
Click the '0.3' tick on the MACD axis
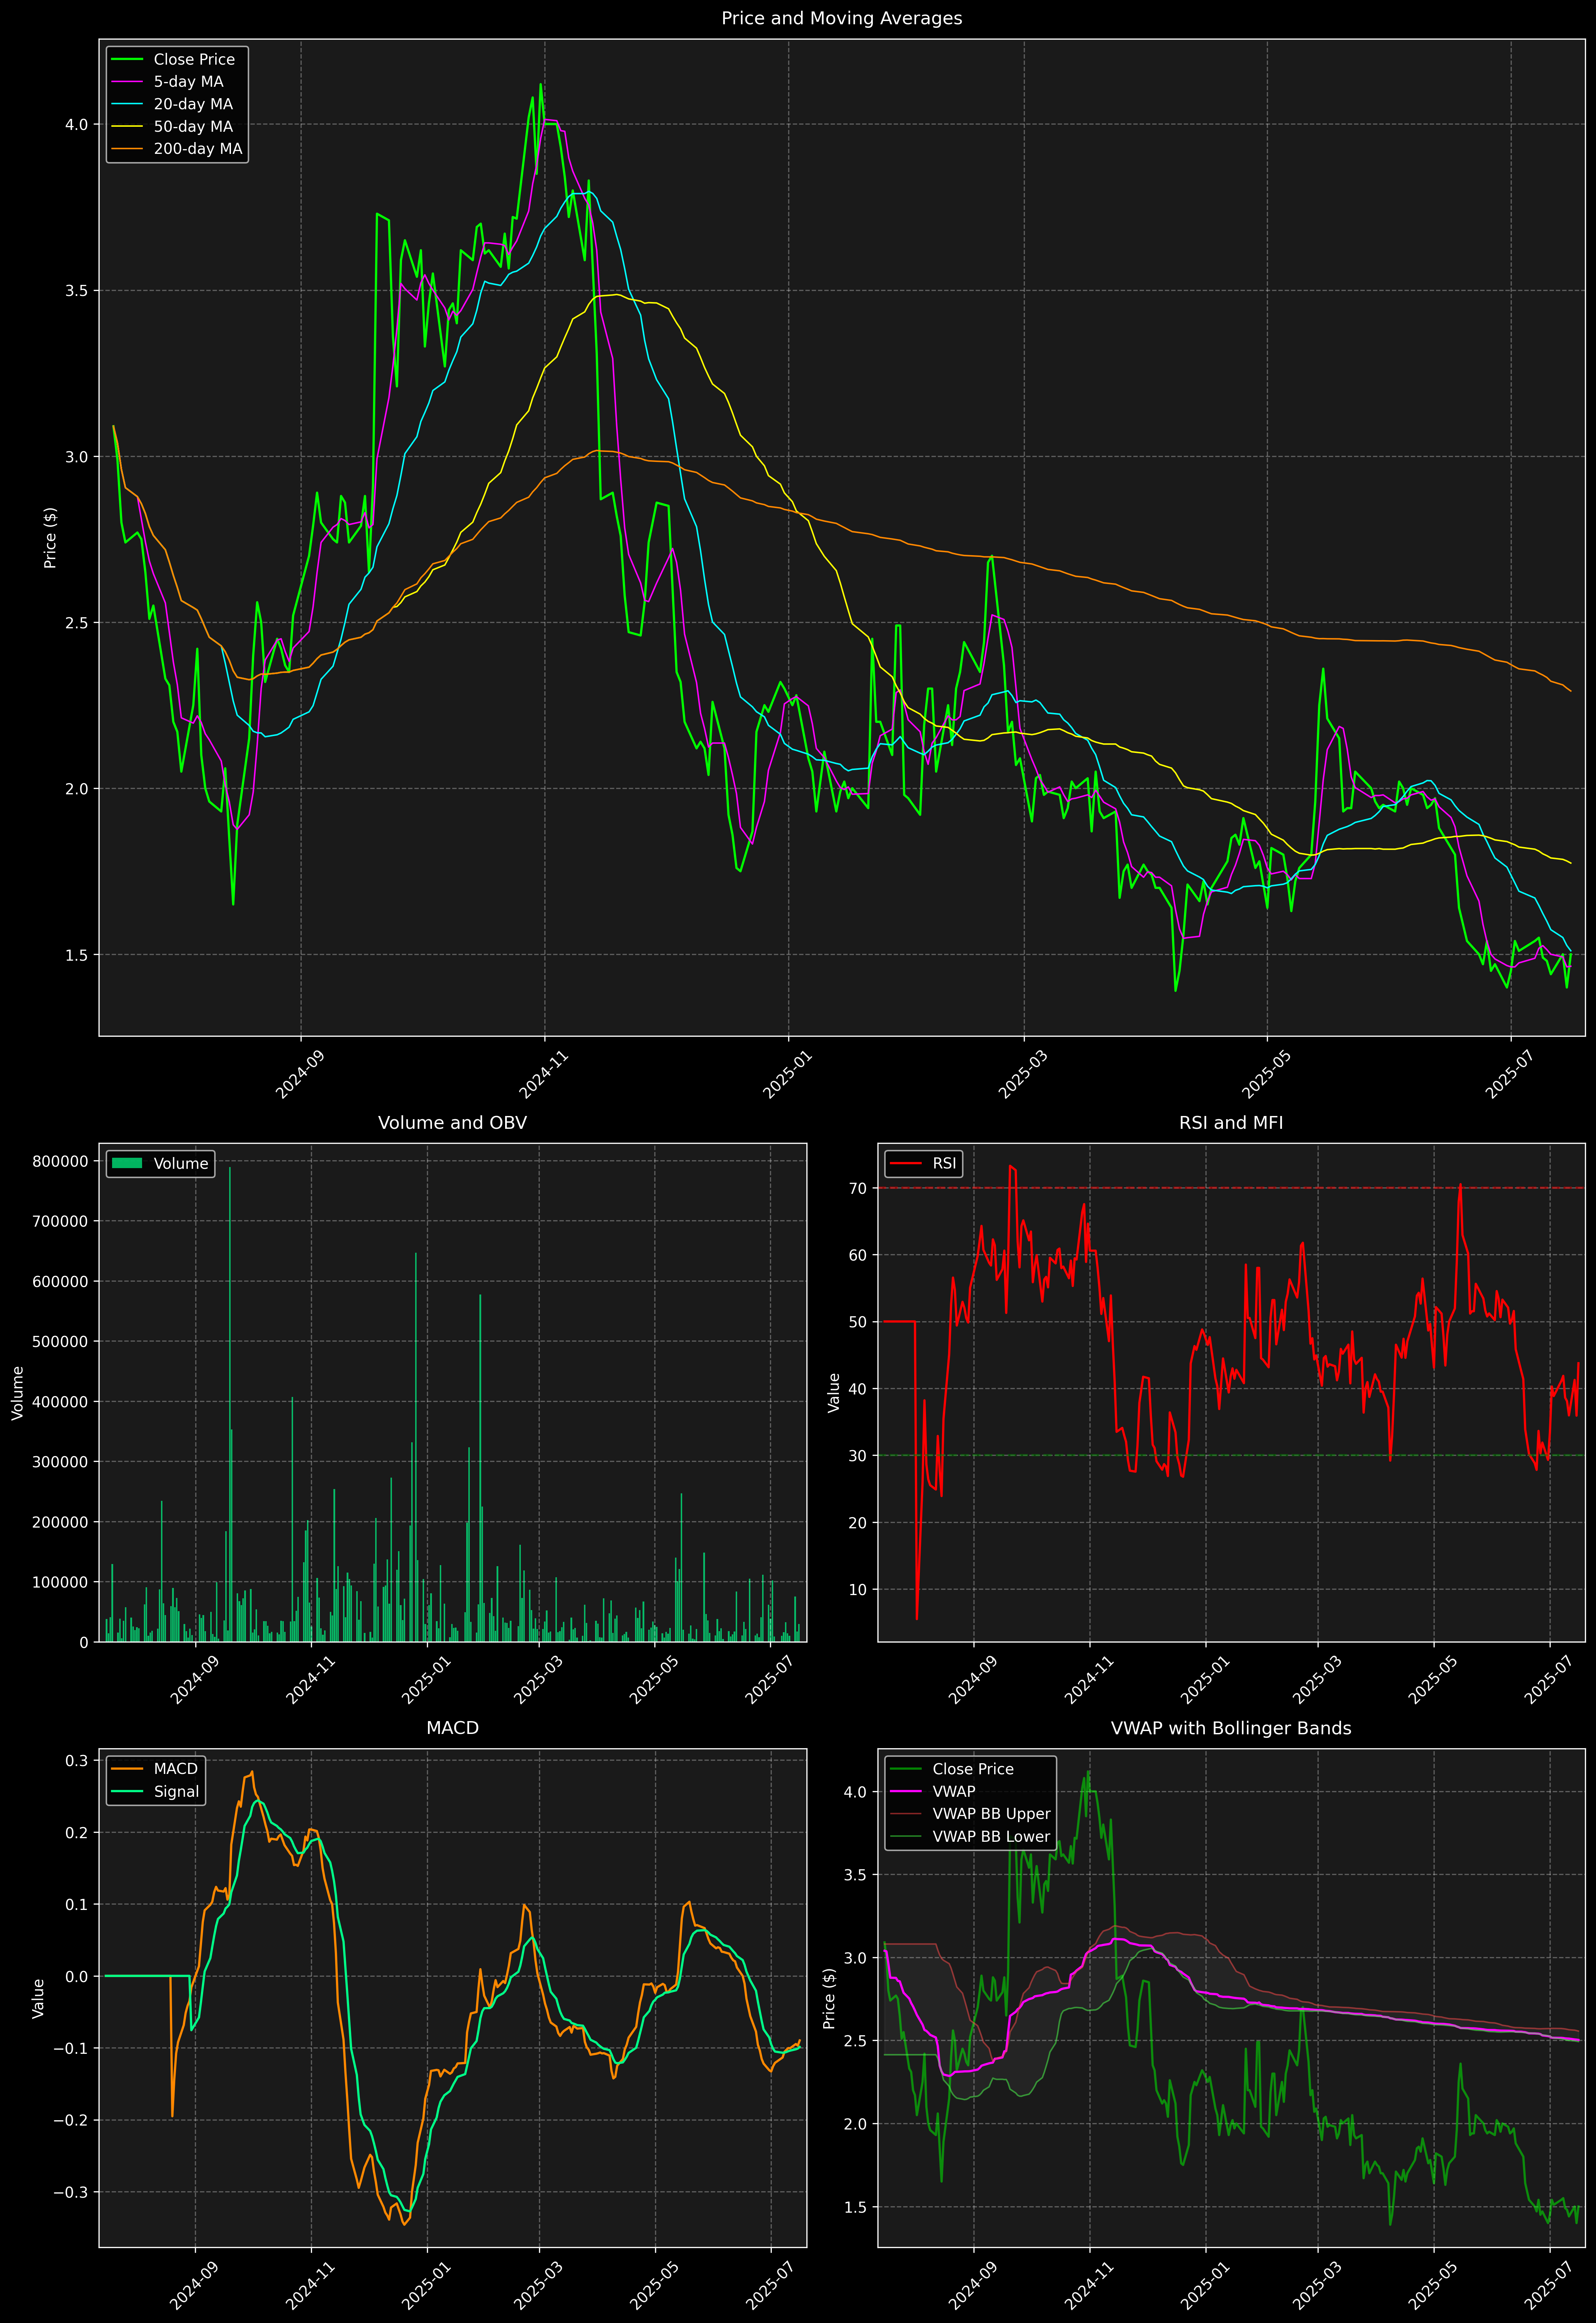click(x=77, y=1761)
